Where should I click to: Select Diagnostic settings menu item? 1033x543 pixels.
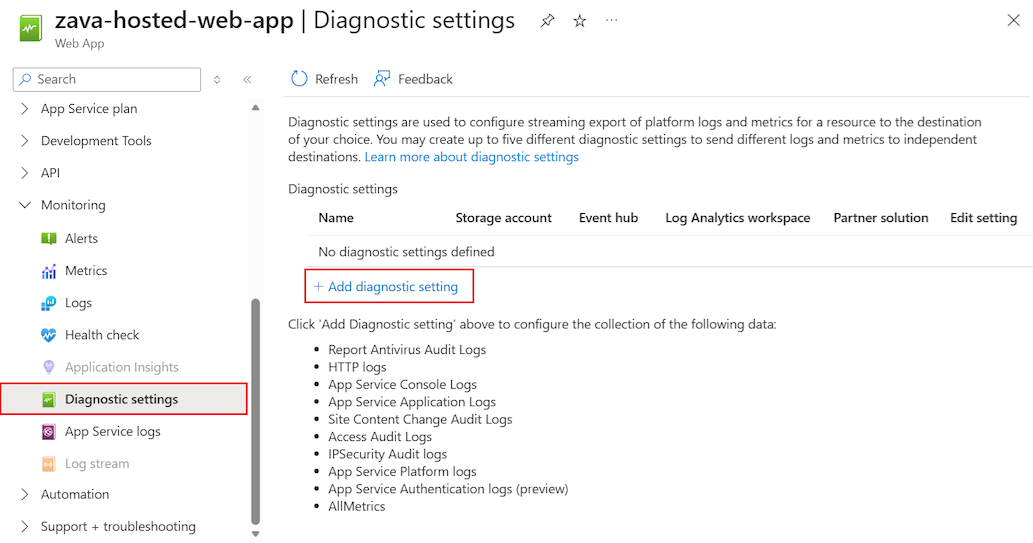[124, 399]
